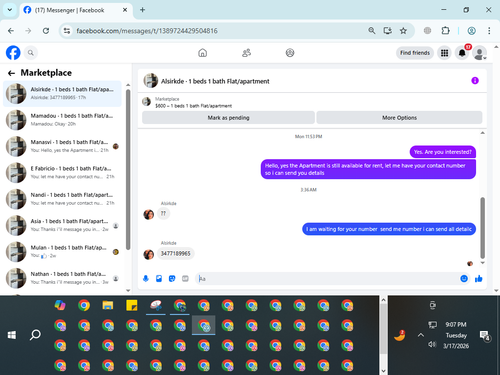Open the Nathan conversation in the list
The width and height of the screenshot is (500, 375).
62,278
